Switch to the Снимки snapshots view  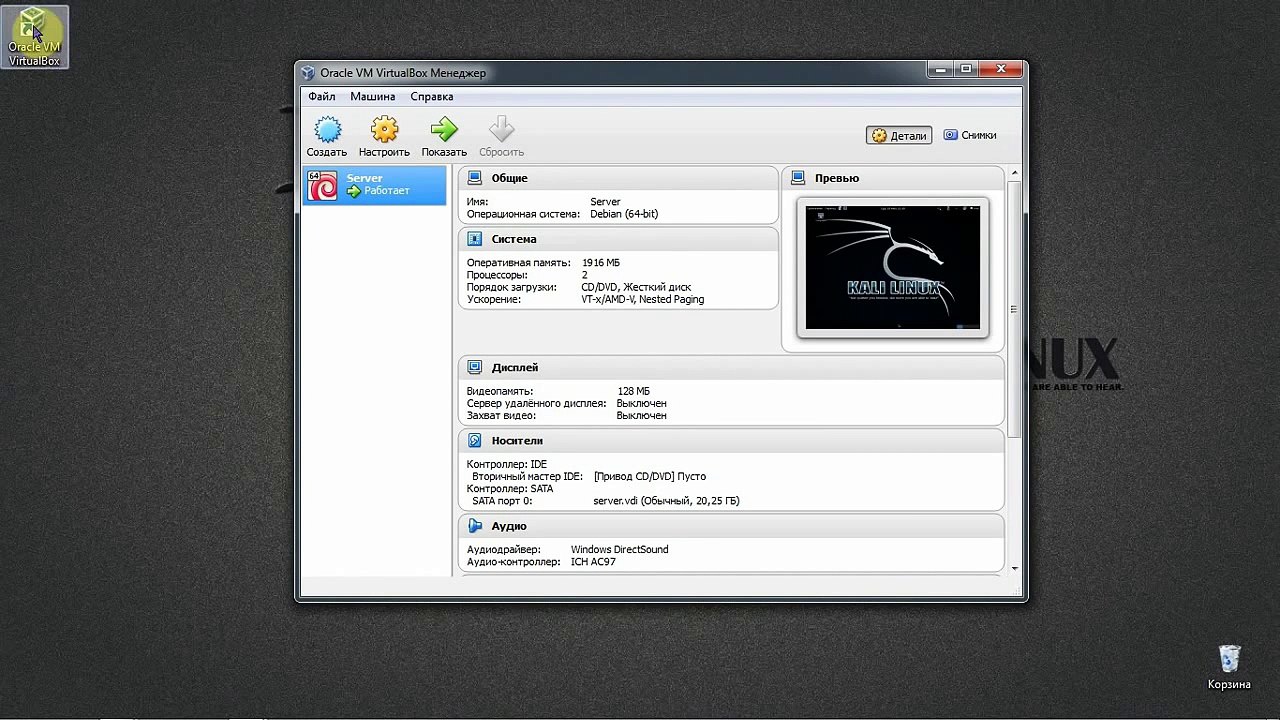(970, 135)
